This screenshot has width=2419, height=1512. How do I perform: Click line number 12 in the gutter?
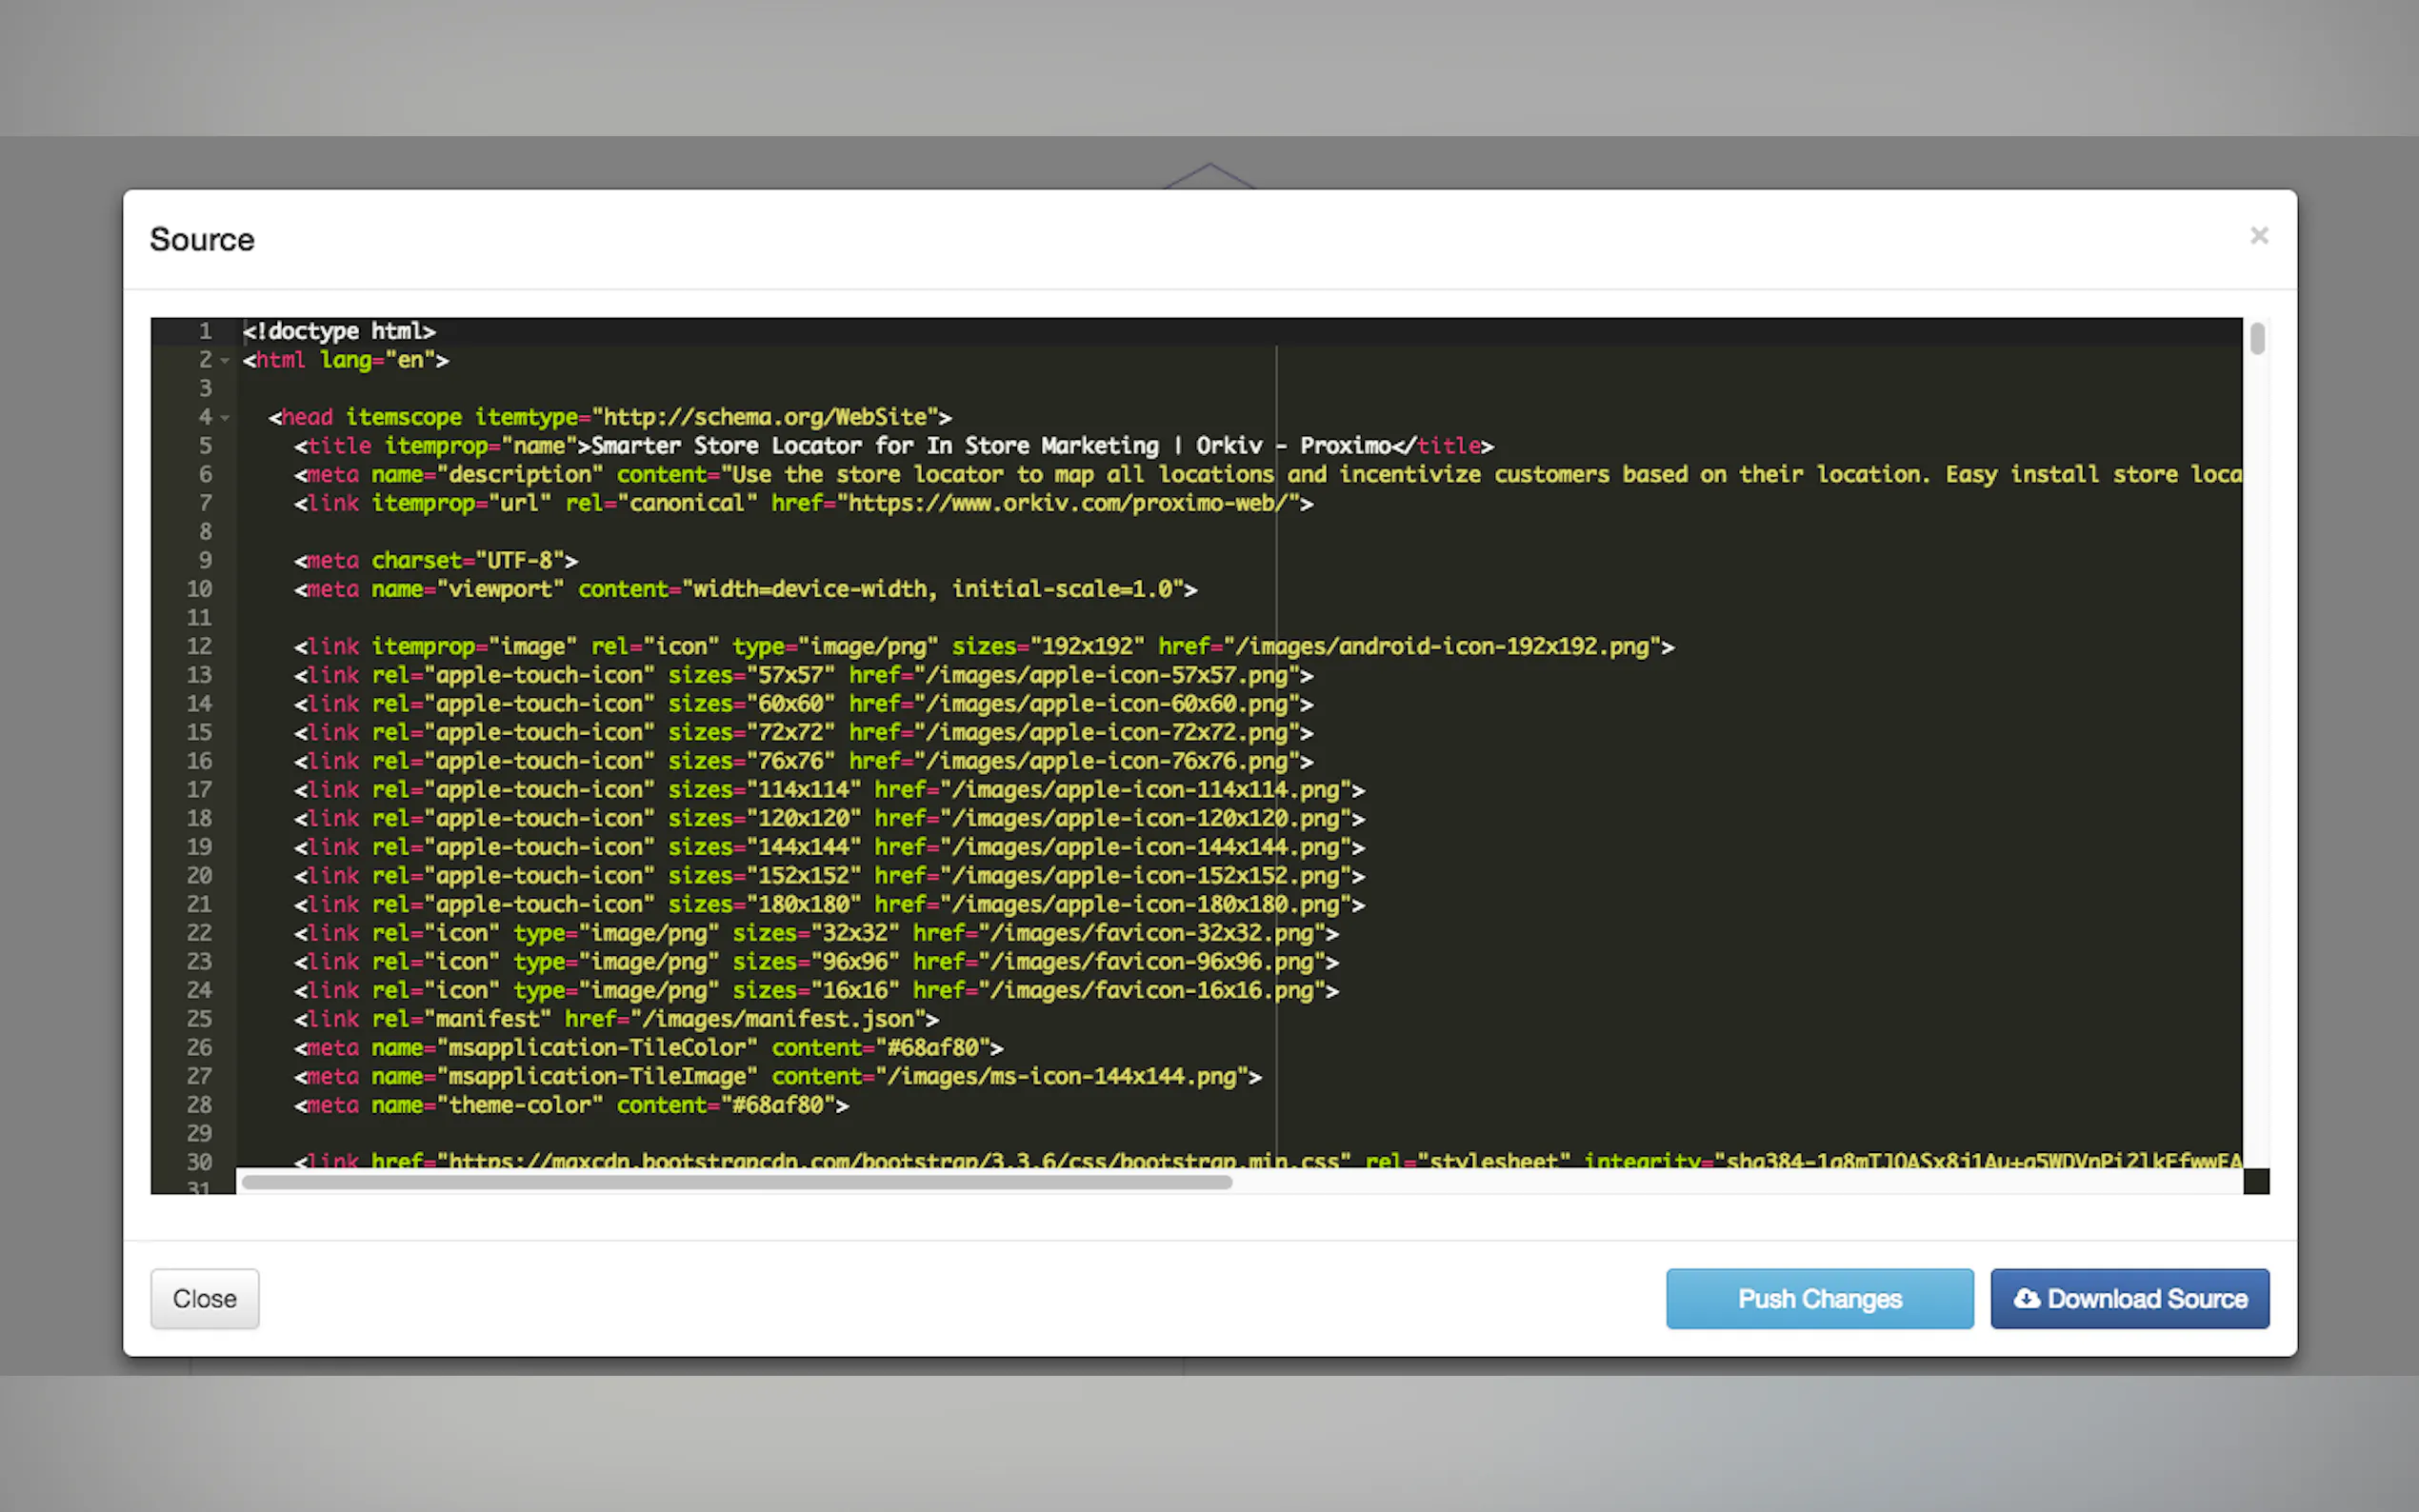199,647
